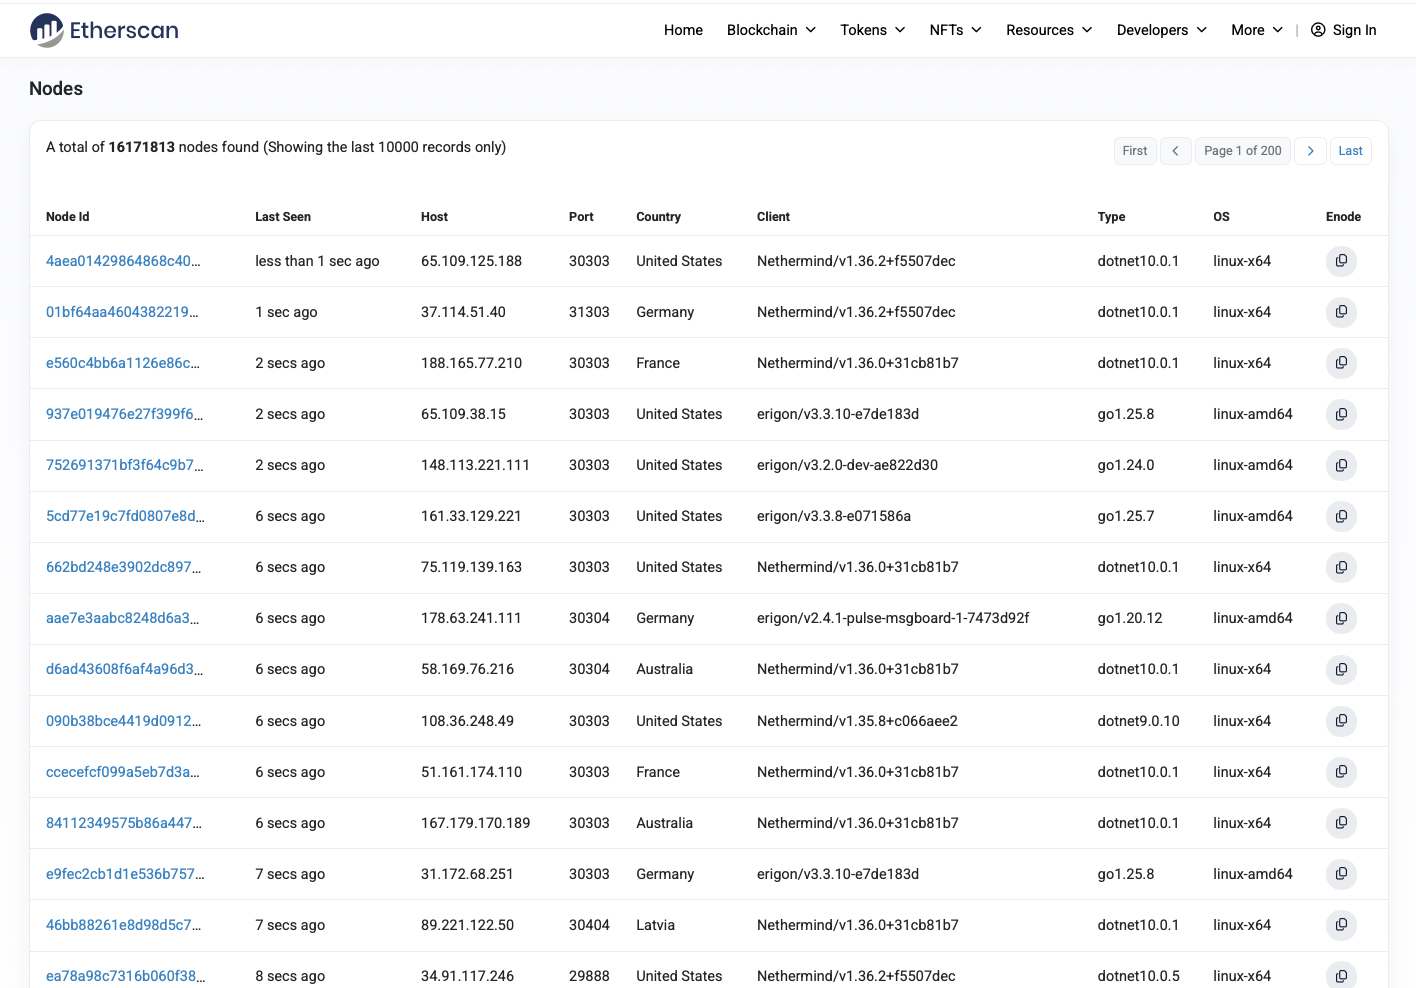Copy enode for node 662bd248e3902dc897
Screen dimensions: 1416x988
(1341, 567)
